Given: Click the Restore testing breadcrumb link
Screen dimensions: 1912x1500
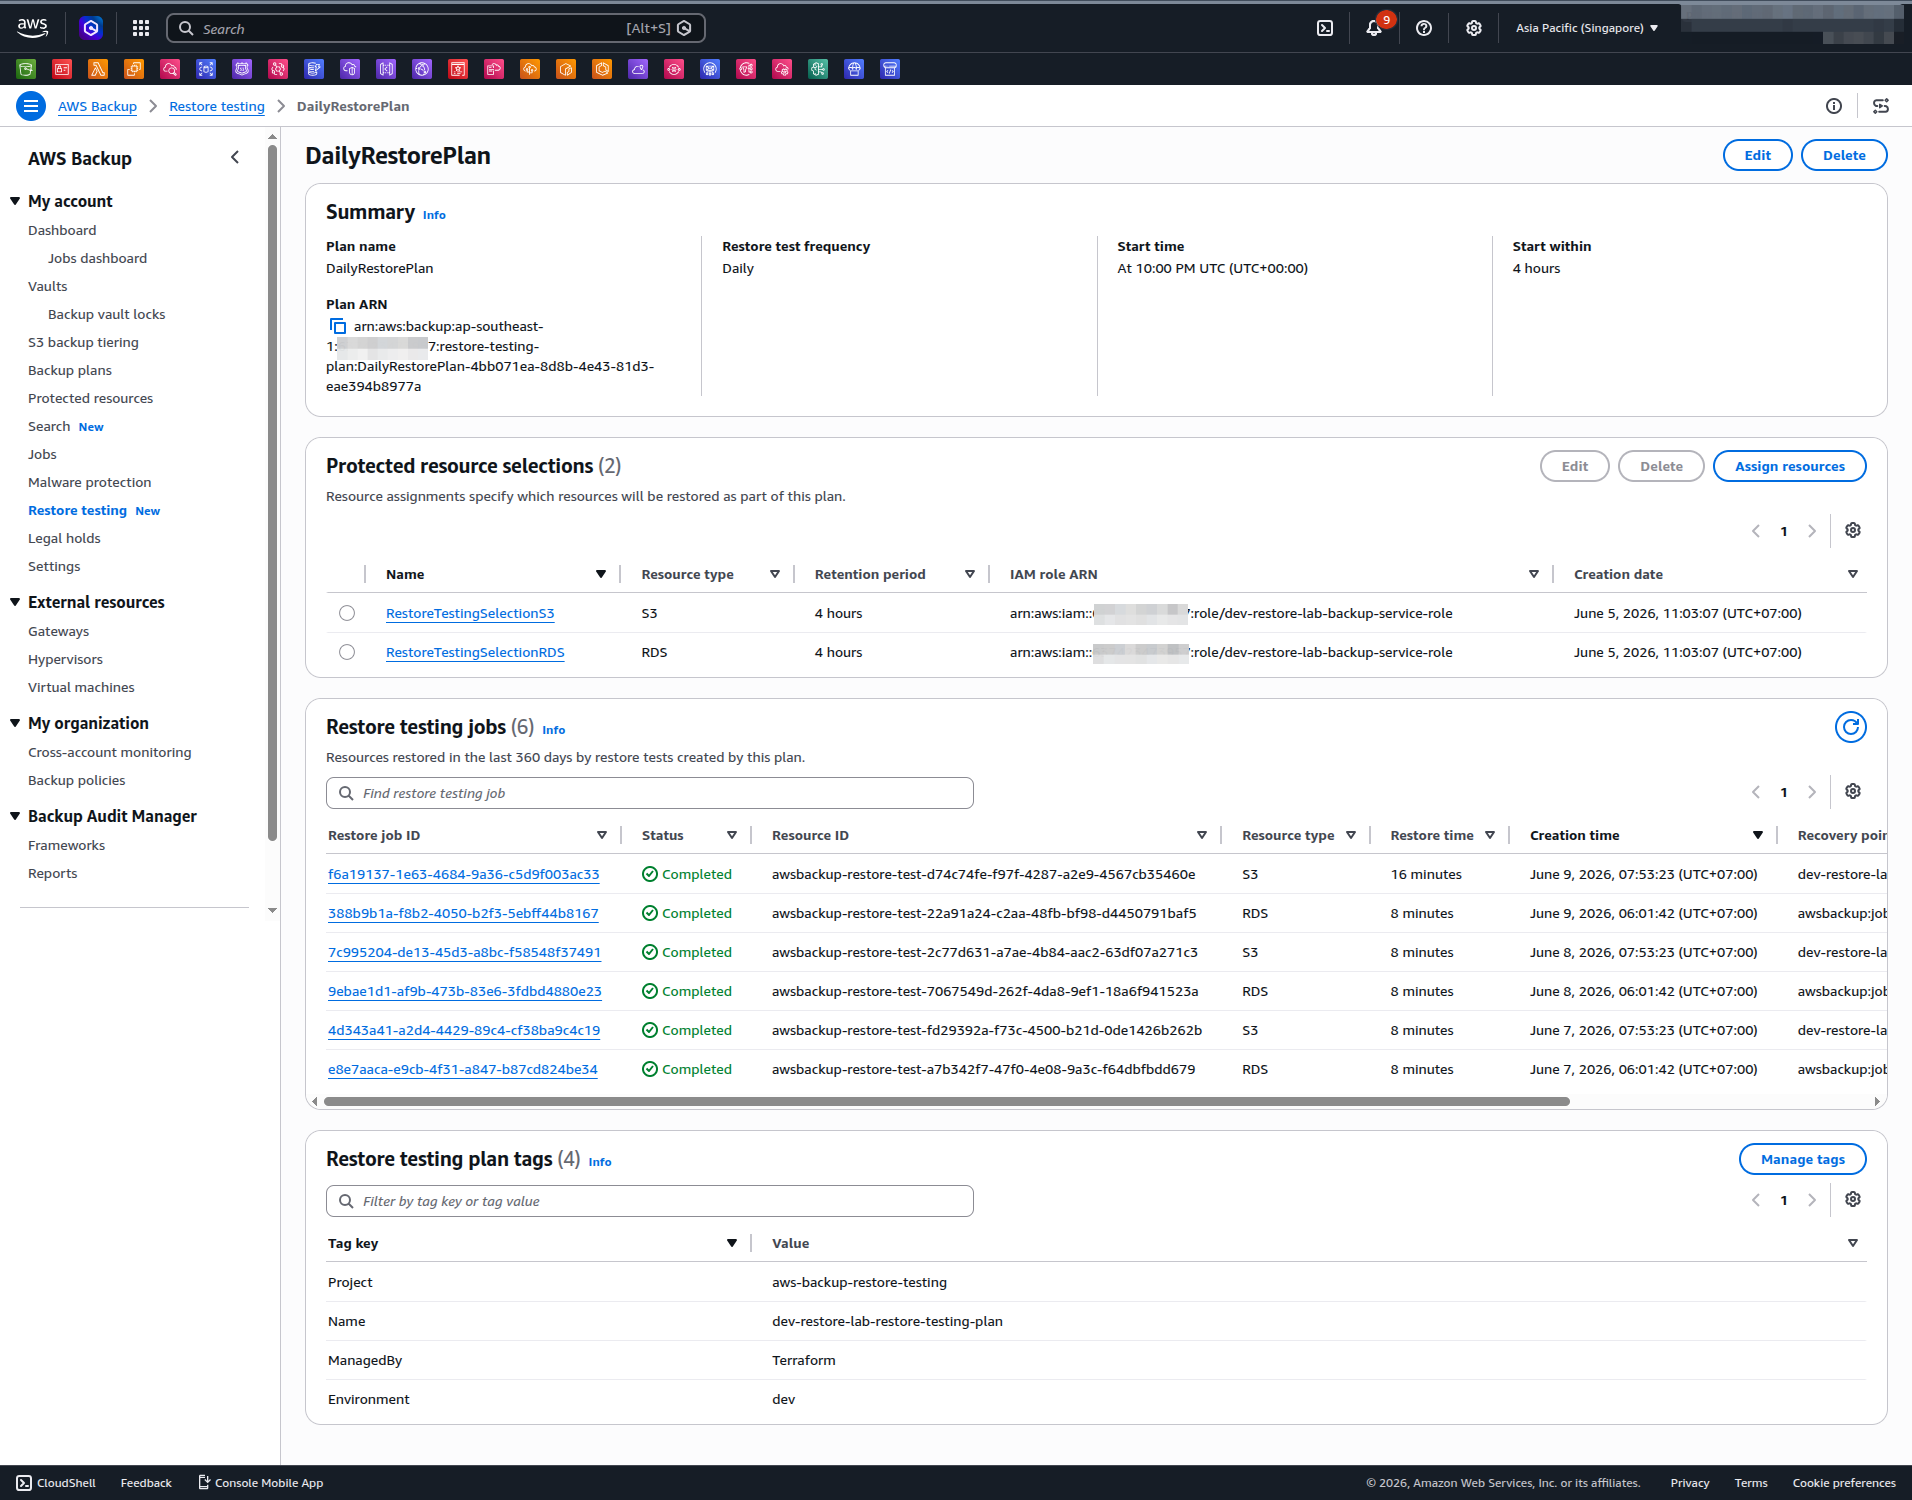Looking at the screenshot, I should pyautogui.click(x=217, y=106).
